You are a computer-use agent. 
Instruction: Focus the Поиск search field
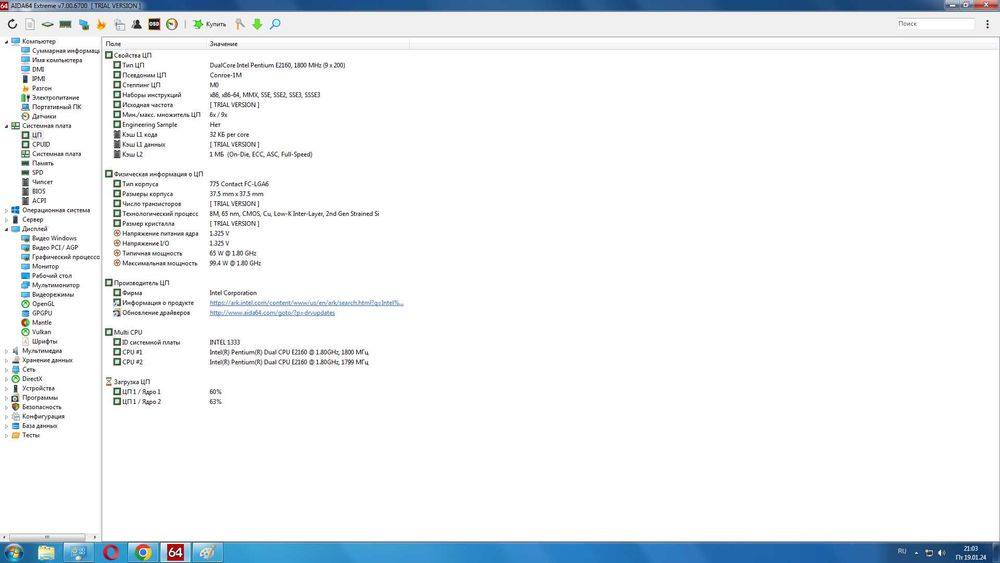point(935,24)
